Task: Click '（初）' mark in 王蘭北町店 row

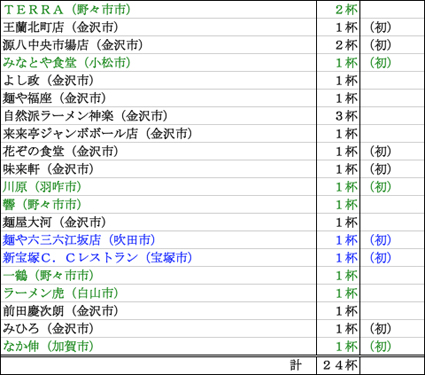Action: (x=380, y=27)
